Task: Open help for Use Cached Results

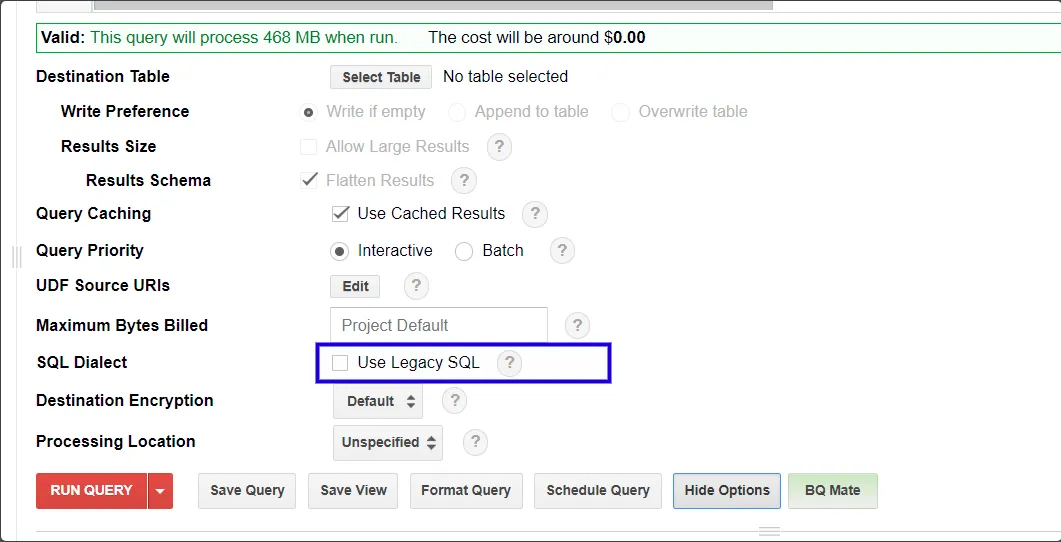Action: (535, 214)
